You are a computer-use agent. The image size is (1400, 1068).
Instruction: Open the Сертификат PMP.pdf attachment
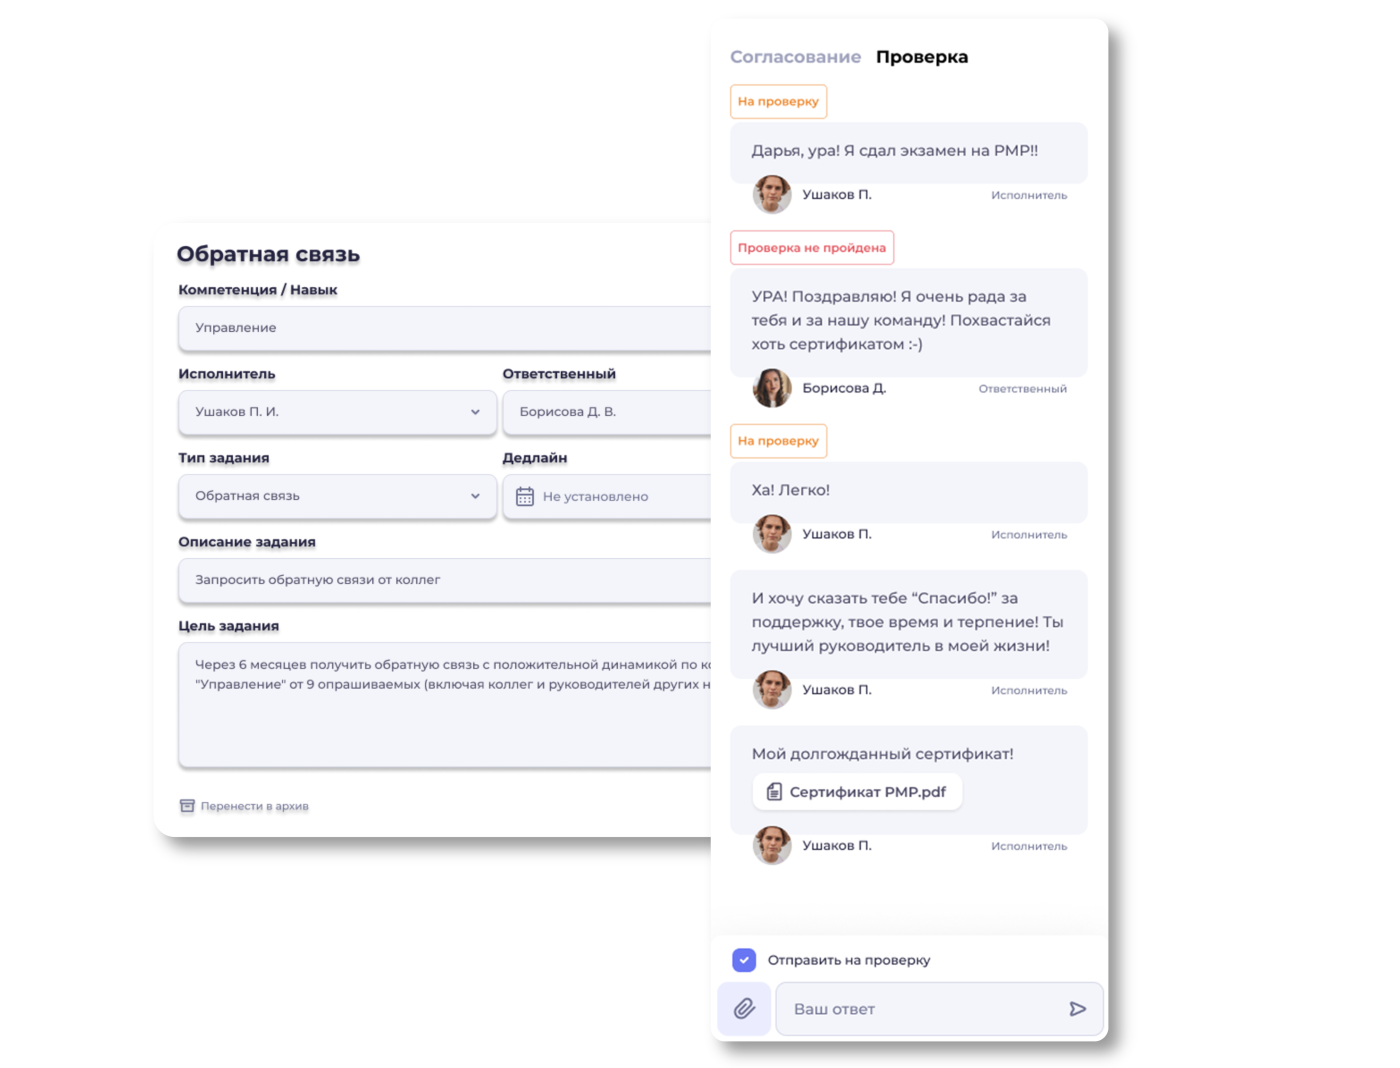click(857, 792)
